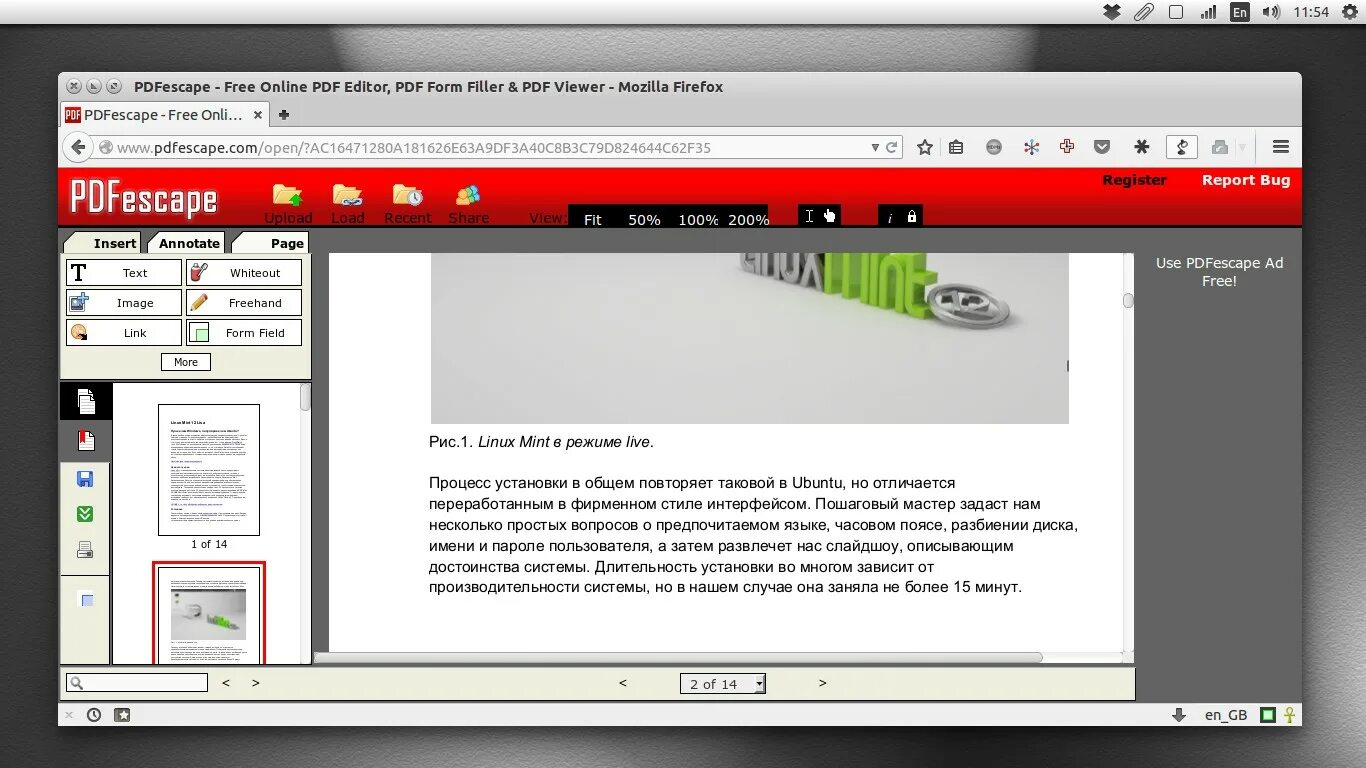Set view zoom to Fit
This screenshot has height=768, width=1366.
593,219
